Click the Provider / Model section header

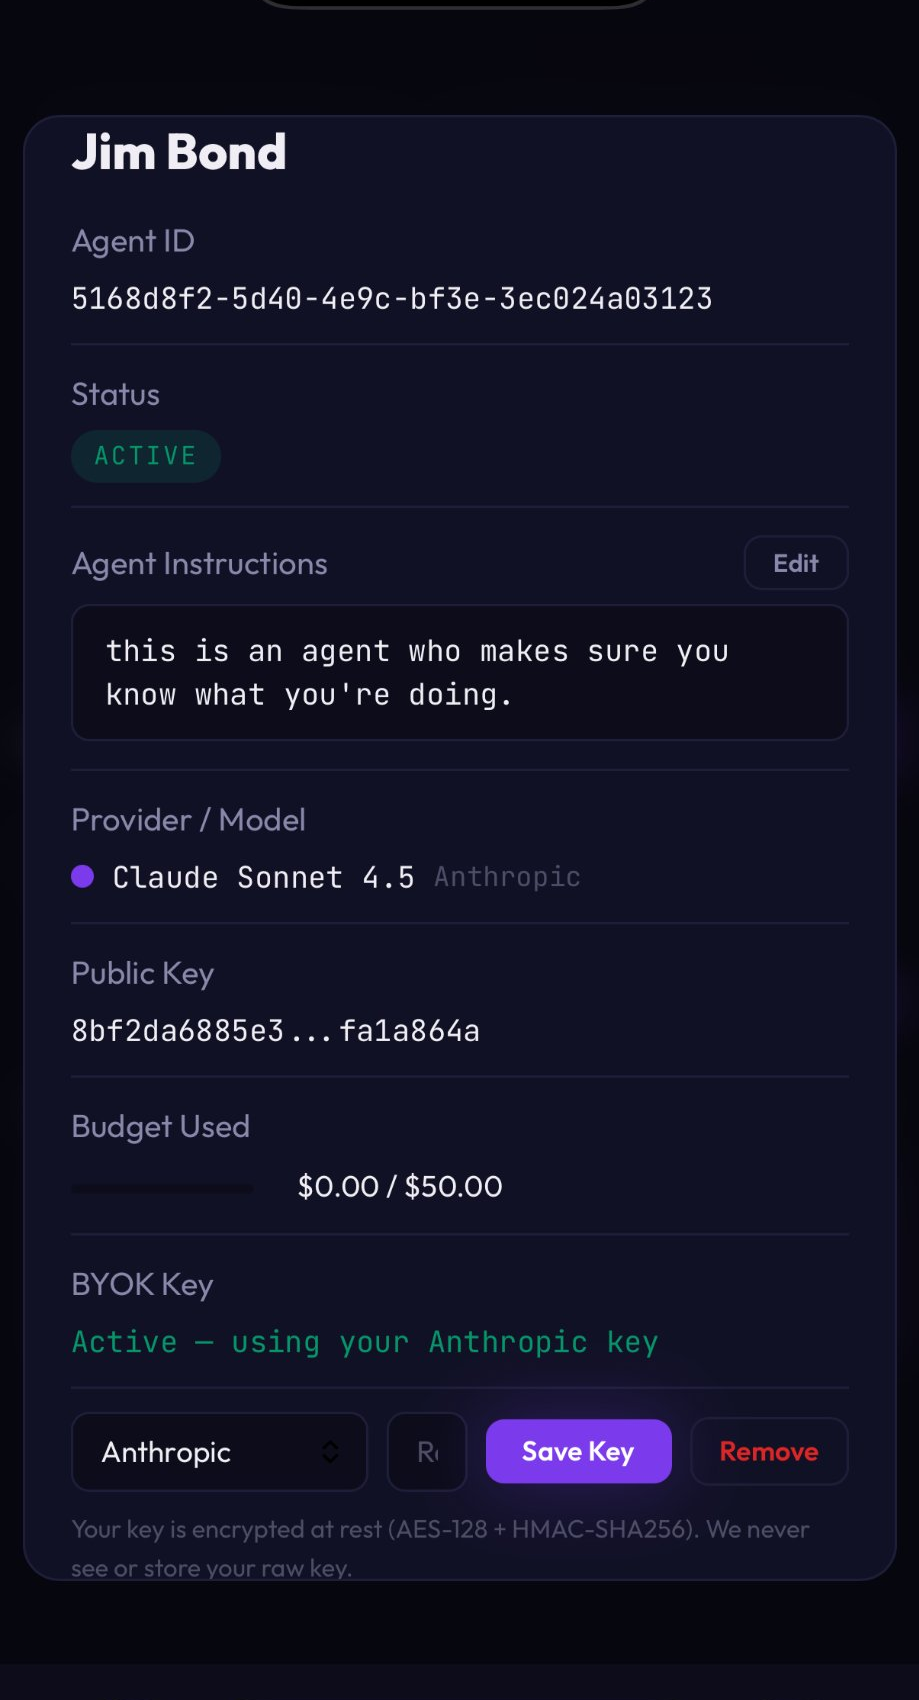tap(188, 820)
